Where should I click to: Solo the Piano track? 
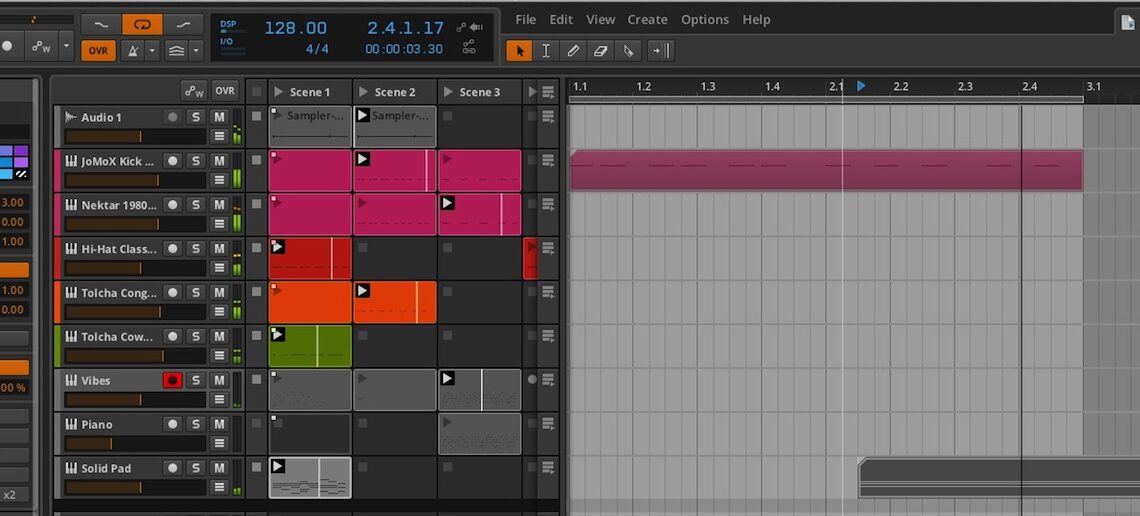click(x=196, y=425)
